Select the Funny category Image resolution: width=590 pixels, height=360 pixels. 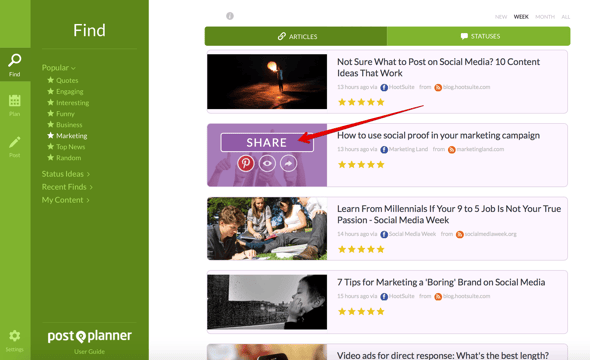pyautogui.click(x=61, y=113)
